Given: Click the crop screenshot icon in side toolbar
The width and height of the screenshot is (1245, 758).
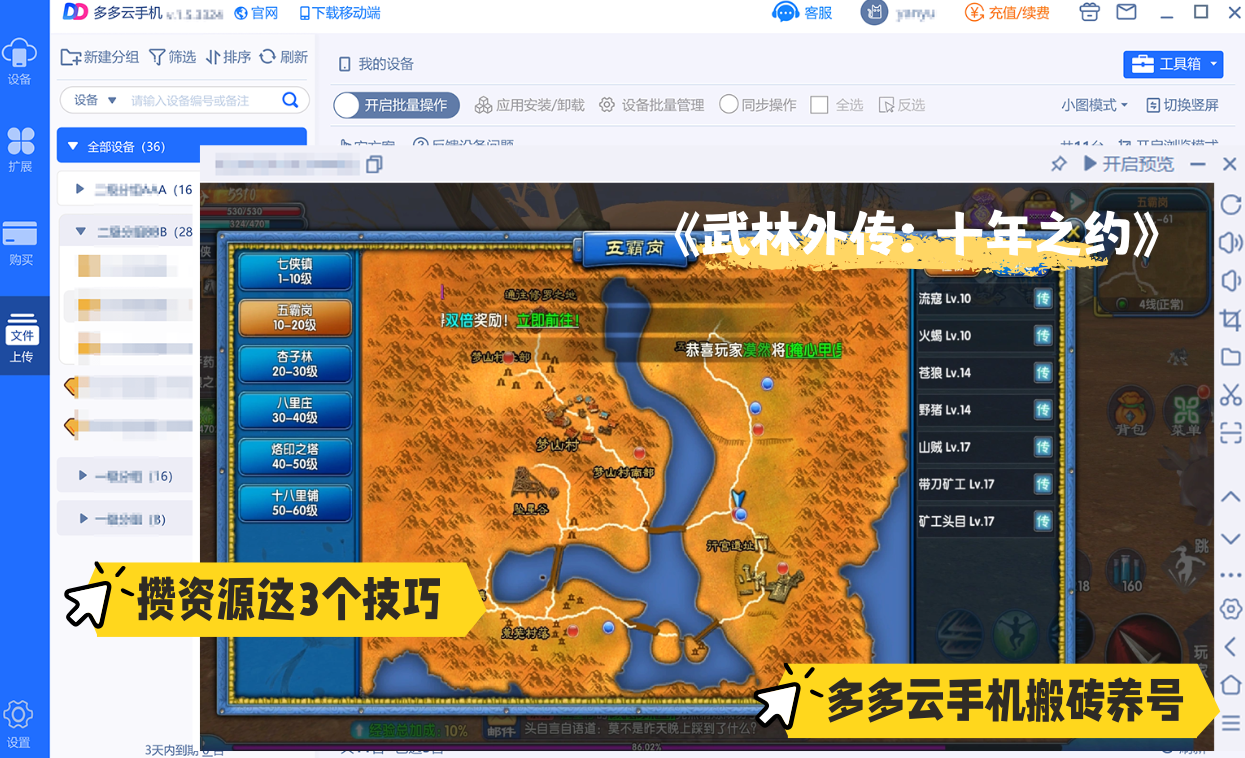Looking at the screenshot, I should coord(1231,320).
